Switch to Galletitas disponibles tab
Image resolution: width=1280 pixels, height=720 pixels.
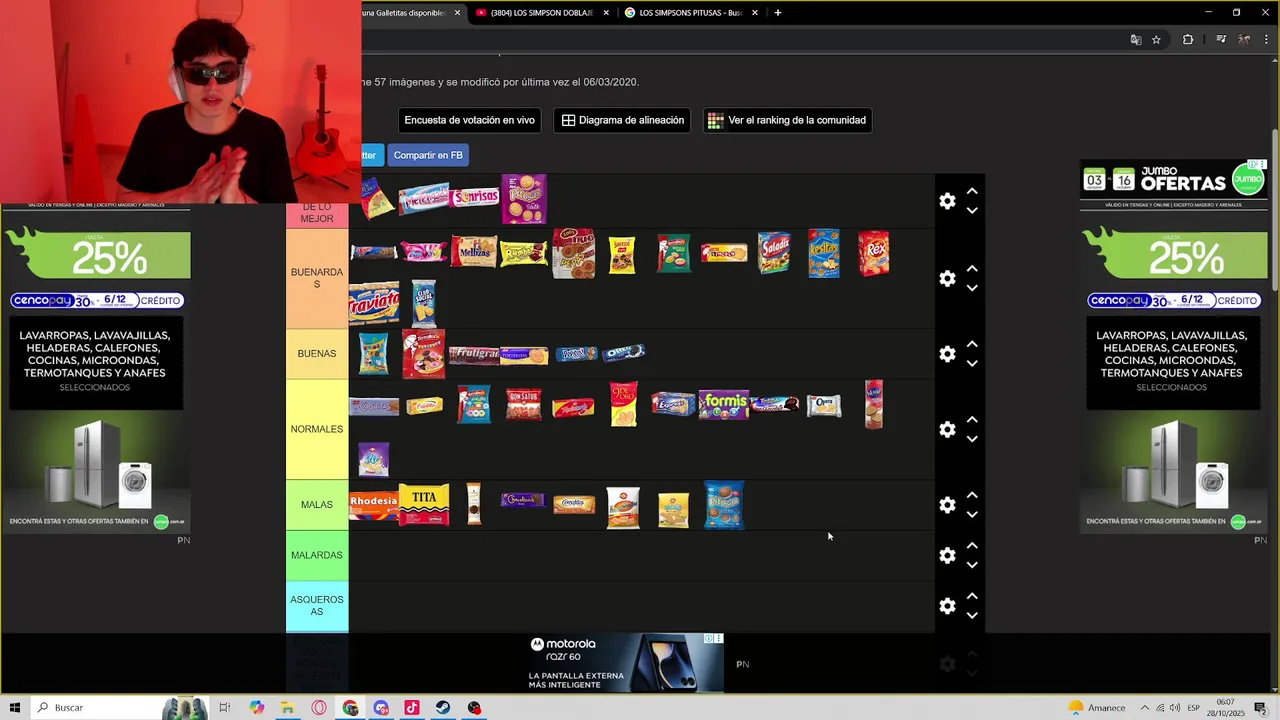tap(404, 13)
